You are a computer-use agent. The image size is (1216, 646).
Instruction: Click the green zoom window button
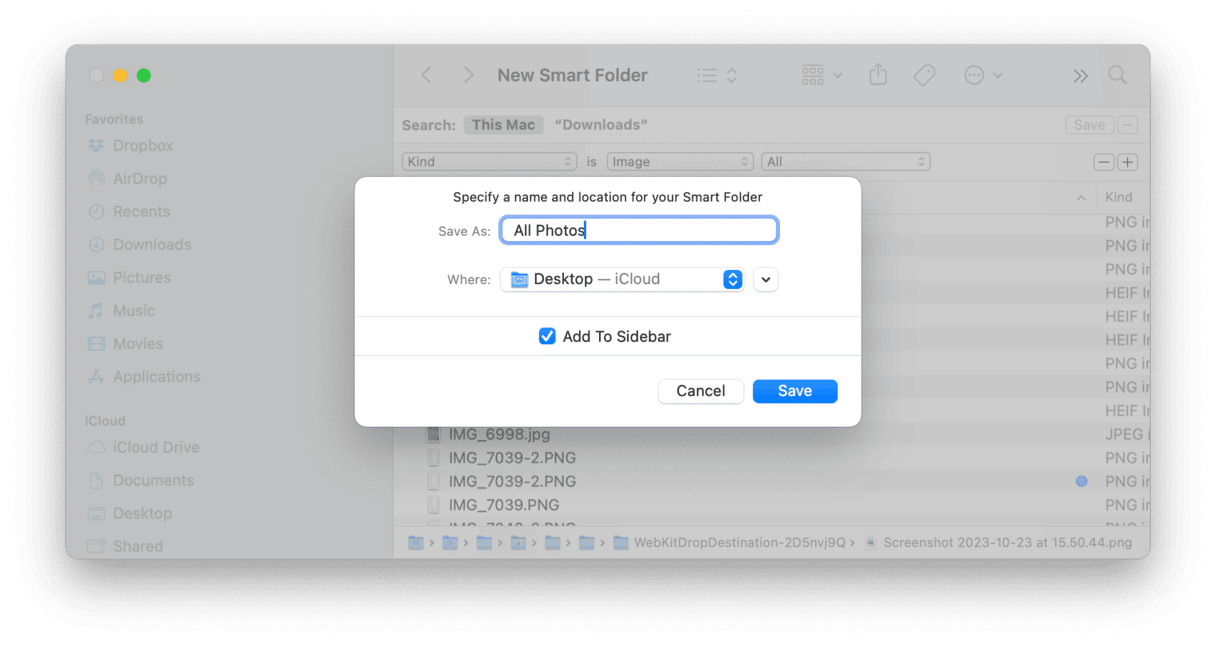tap(144, 75)
